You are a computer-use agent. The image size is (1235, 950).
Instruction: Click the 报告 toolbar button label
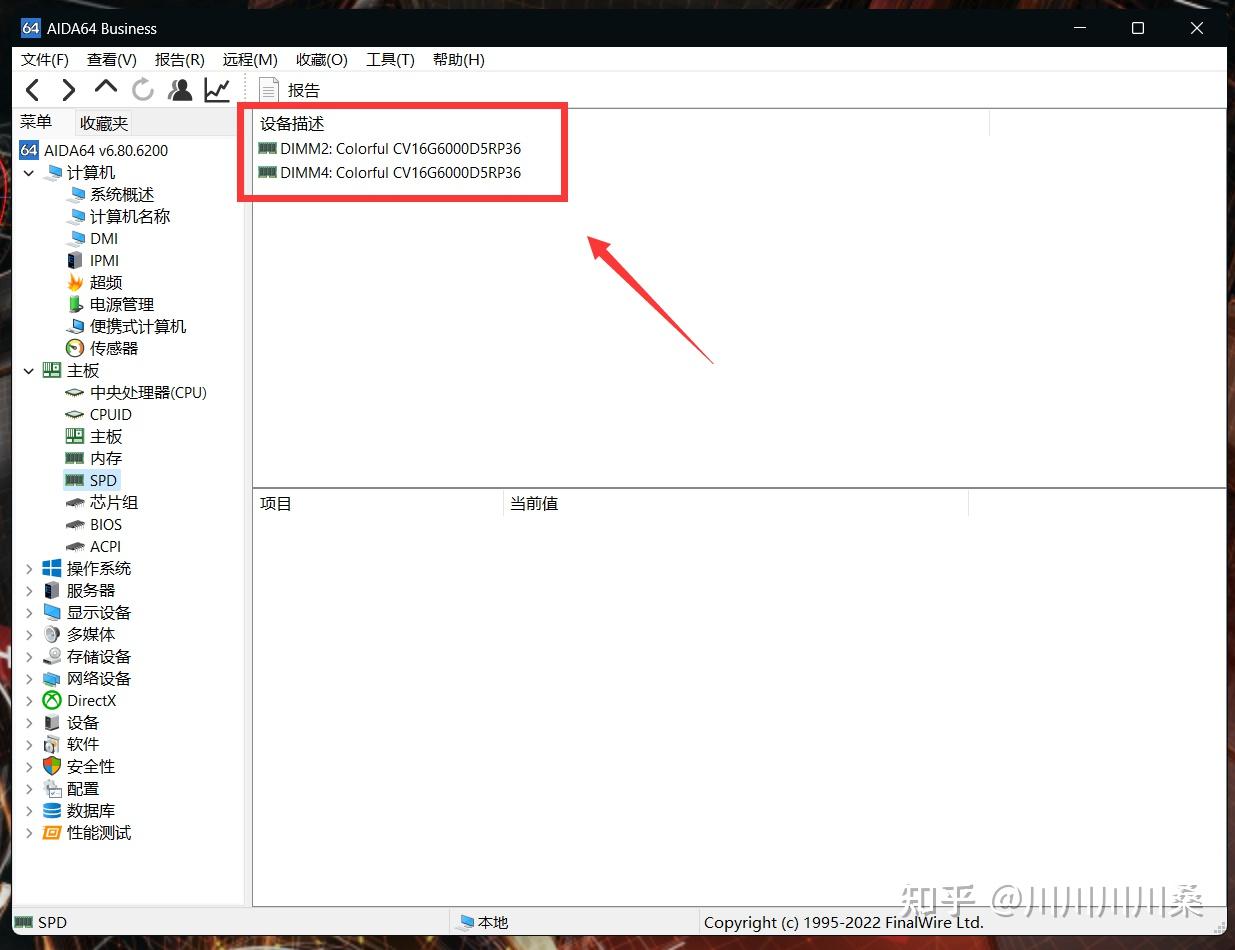[304, 90]
